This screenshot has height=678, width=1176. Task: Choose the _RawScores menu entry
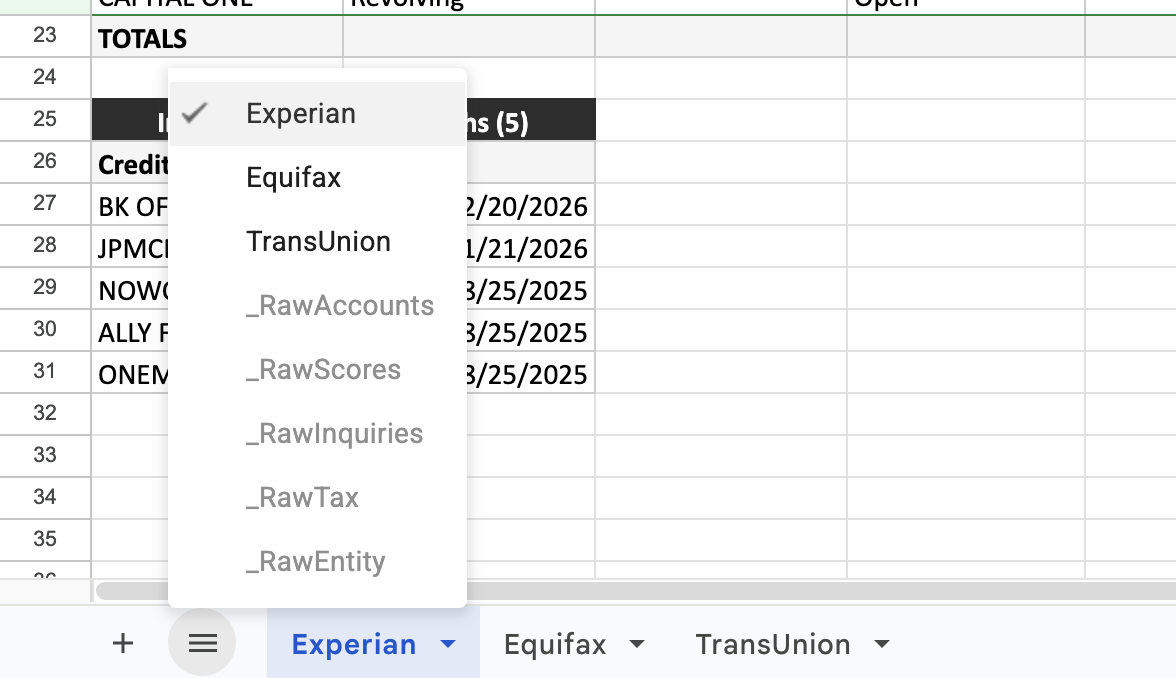323,369
